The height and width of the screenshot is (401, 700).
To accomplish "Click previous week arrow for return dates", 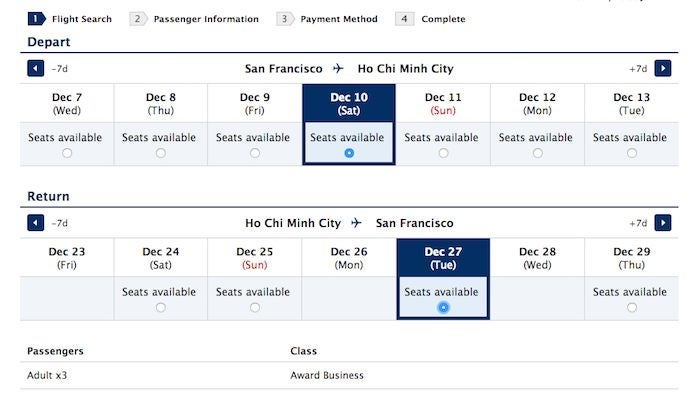I will point(36,223).
